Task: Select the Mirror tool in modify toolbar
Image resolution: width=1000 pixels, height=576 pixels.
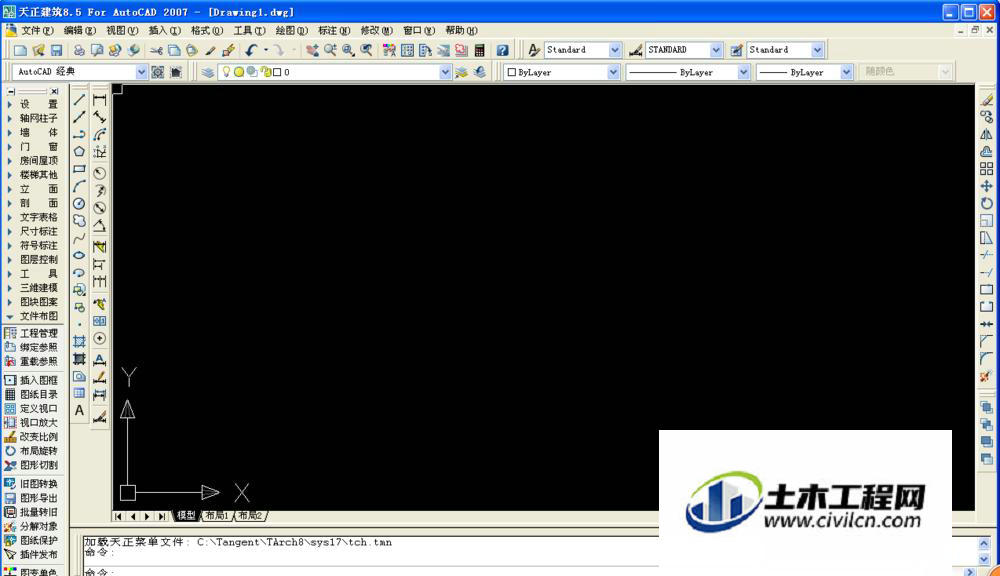Action: tap(986, 135)
